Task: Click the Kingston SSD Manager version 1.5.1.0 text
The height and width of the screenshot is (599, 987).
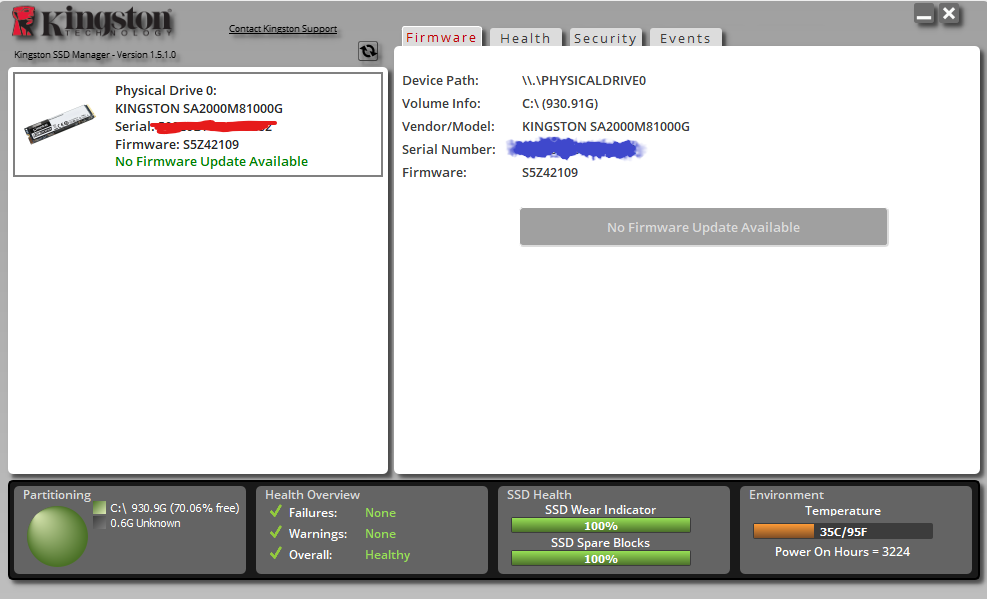Action: point(95,55)
